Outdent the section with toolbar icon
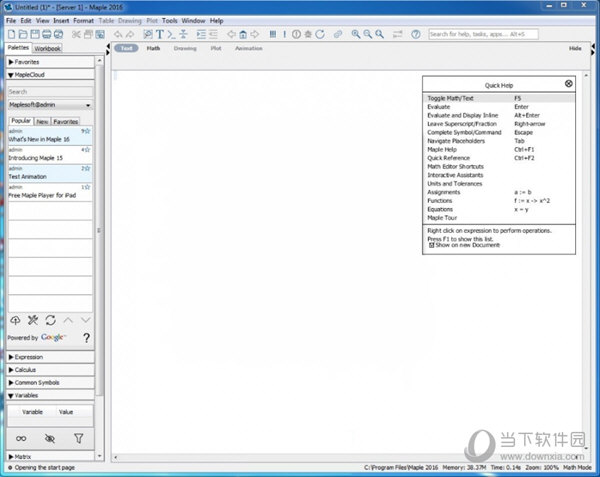Viewport: 600px width, 477px height. pos(213,34)
